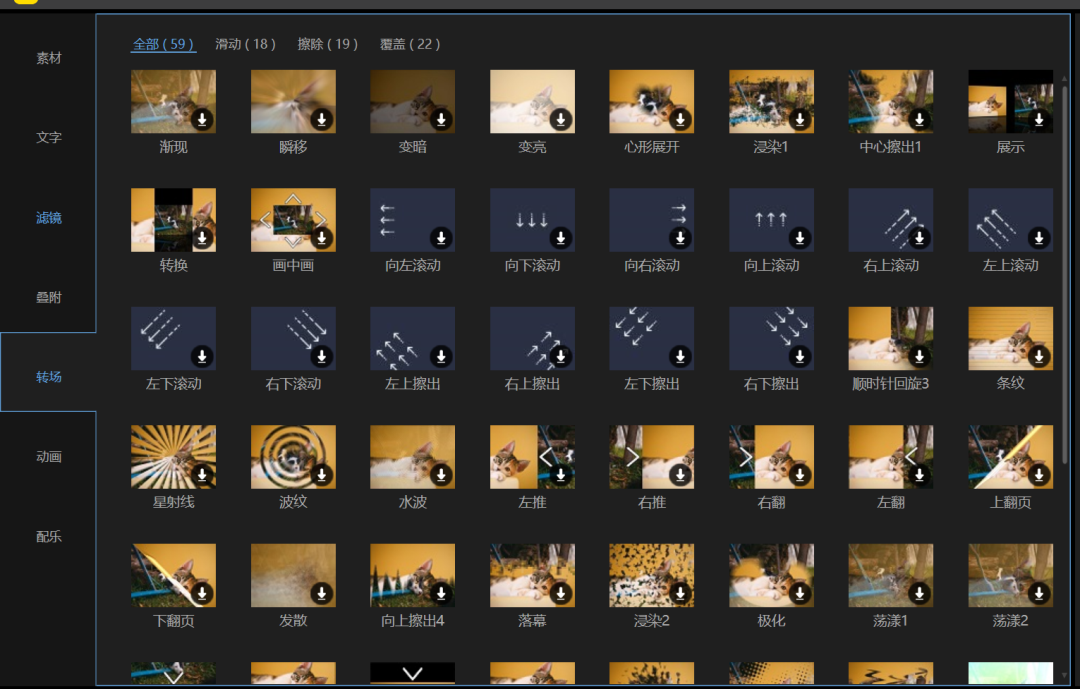Image resolution: width=1080 pixels, height=689 pixels.
Task: Download the 向右滚动 transition
Action: tap(681, 238)
